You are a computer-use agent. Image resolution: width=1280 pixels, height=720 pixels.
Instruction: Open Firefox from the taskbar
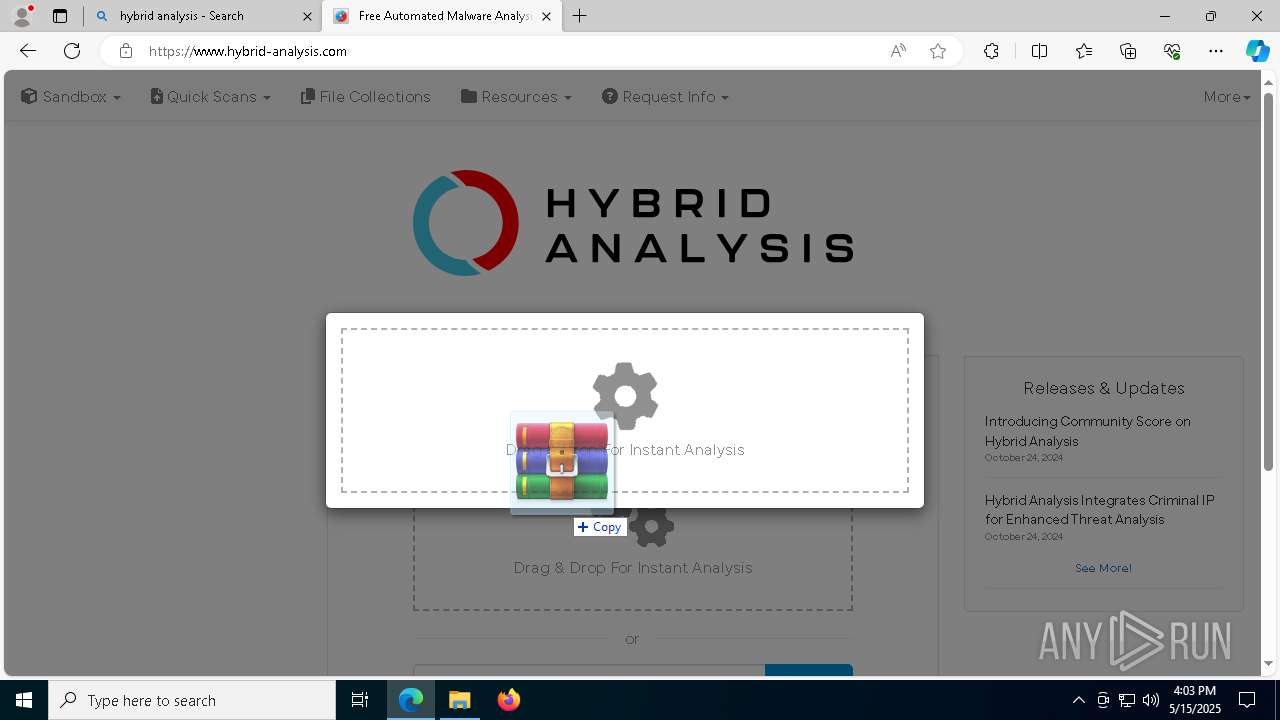point(509,700)
